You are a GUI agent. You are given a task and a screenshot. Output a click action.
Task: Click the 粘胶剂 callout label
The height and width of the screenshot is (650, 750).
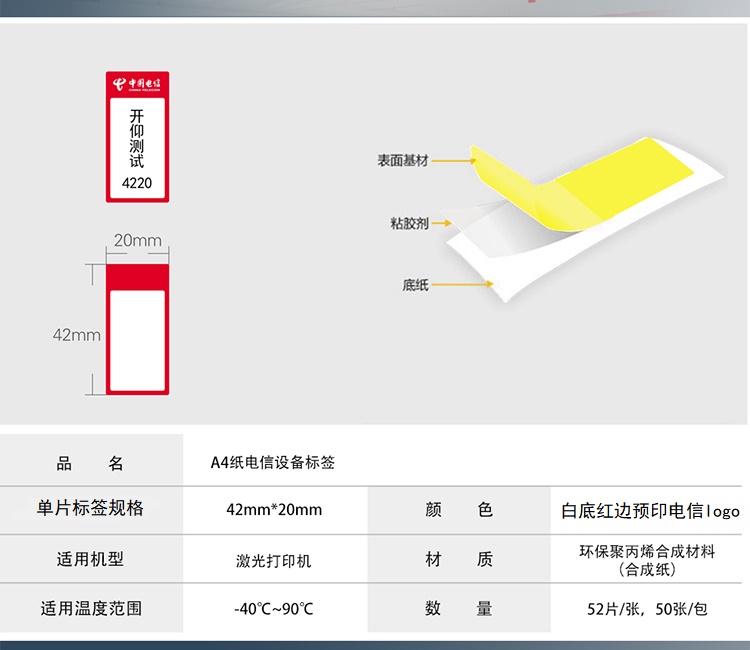(x=409, y=223)
